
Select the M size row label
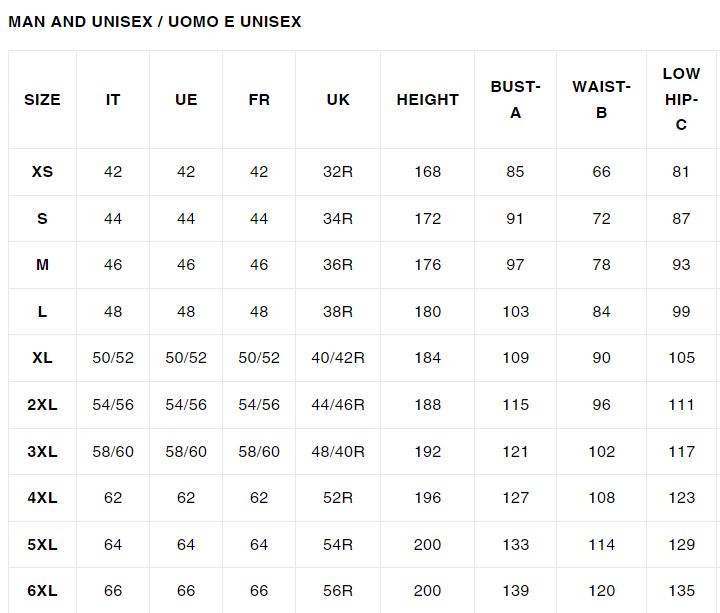click(x=42, y=265)
